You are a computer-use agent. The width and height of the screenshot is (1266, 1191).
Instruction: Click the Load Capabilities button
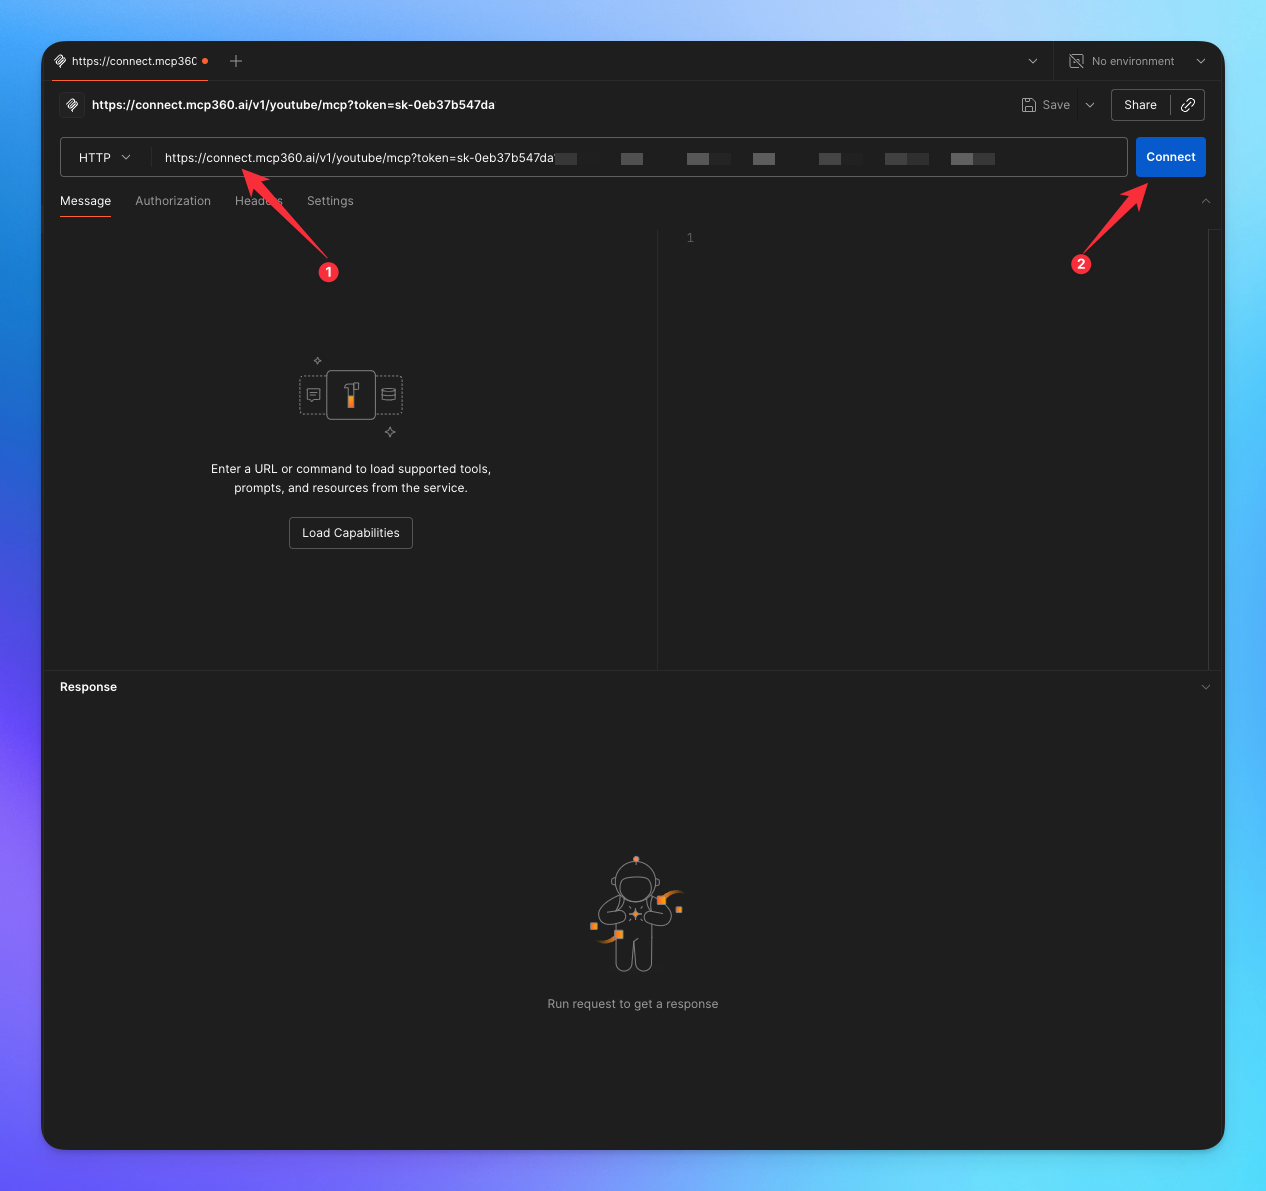[x=350, y=532]
